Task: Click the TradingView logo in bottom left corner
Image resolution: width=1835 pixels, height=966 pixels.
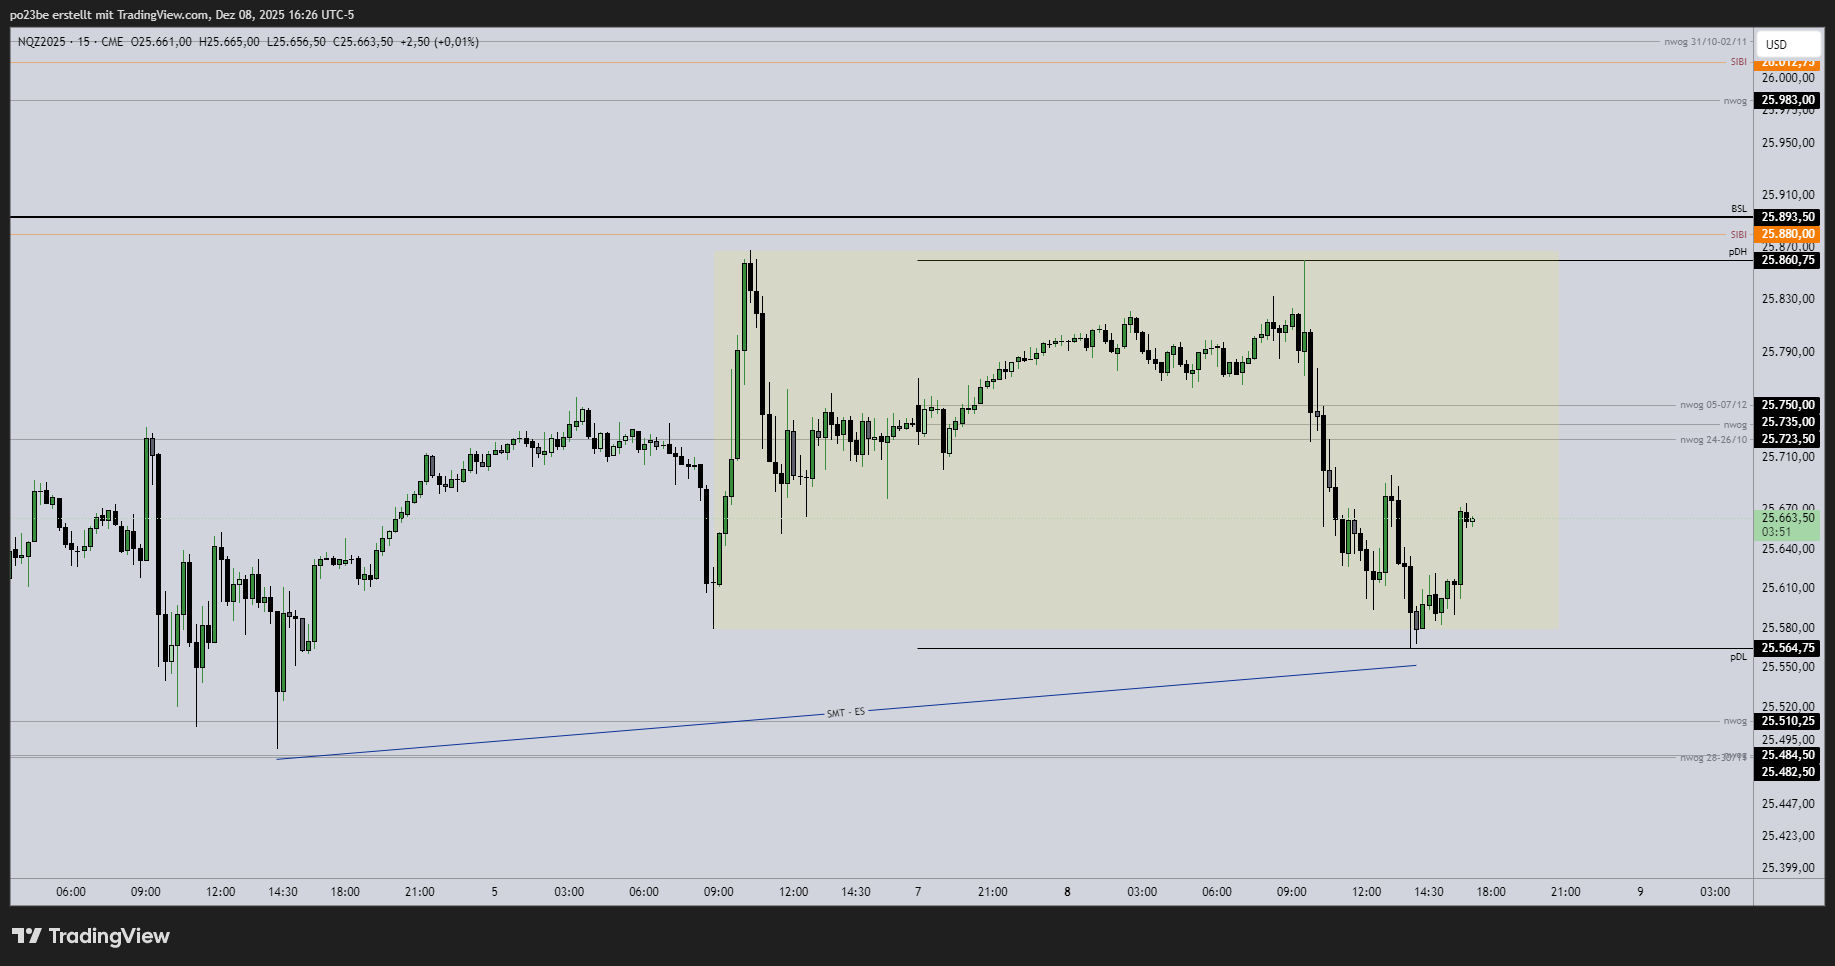Action: coord(91,936)
